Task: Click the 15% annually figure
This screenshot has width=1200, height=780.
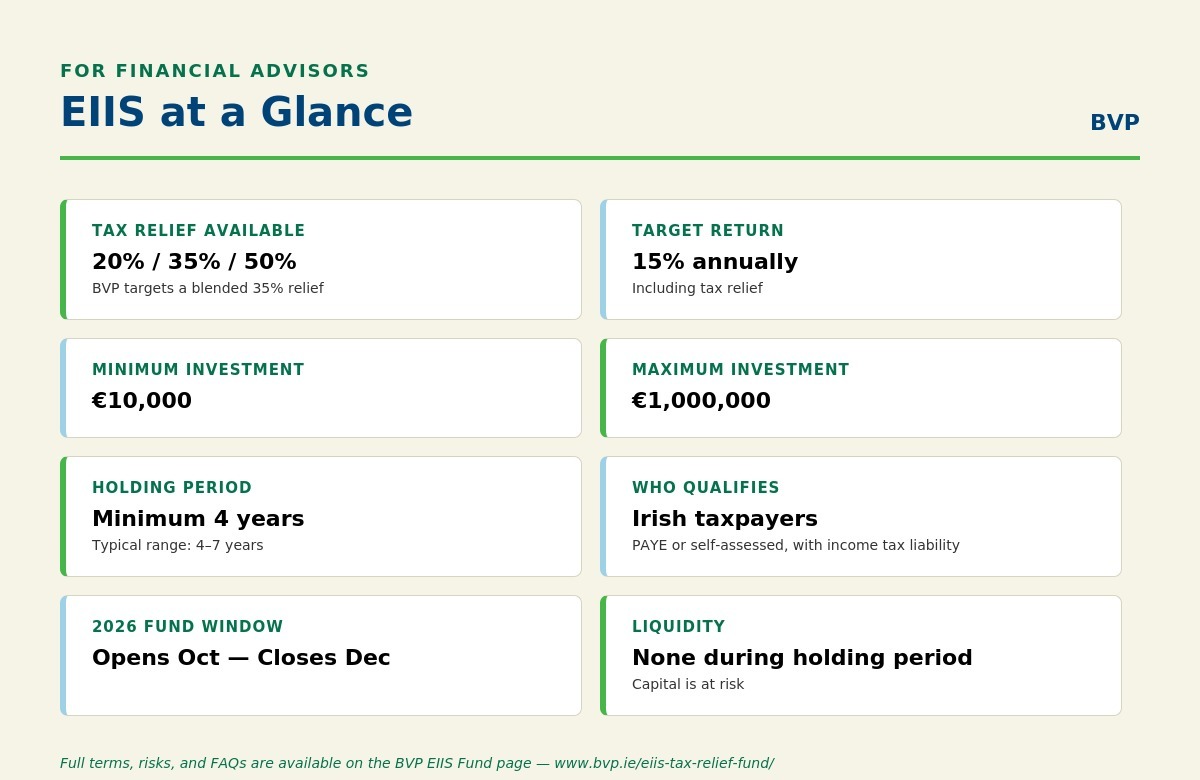Action: click(715, 262)
